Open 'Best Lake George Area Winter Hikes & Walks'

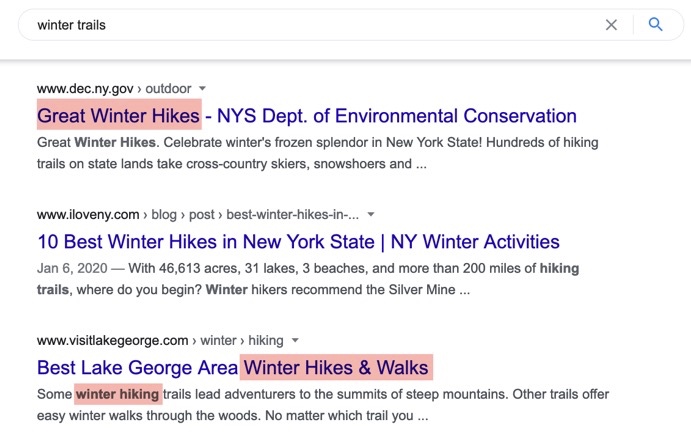[x=233, y=367]
